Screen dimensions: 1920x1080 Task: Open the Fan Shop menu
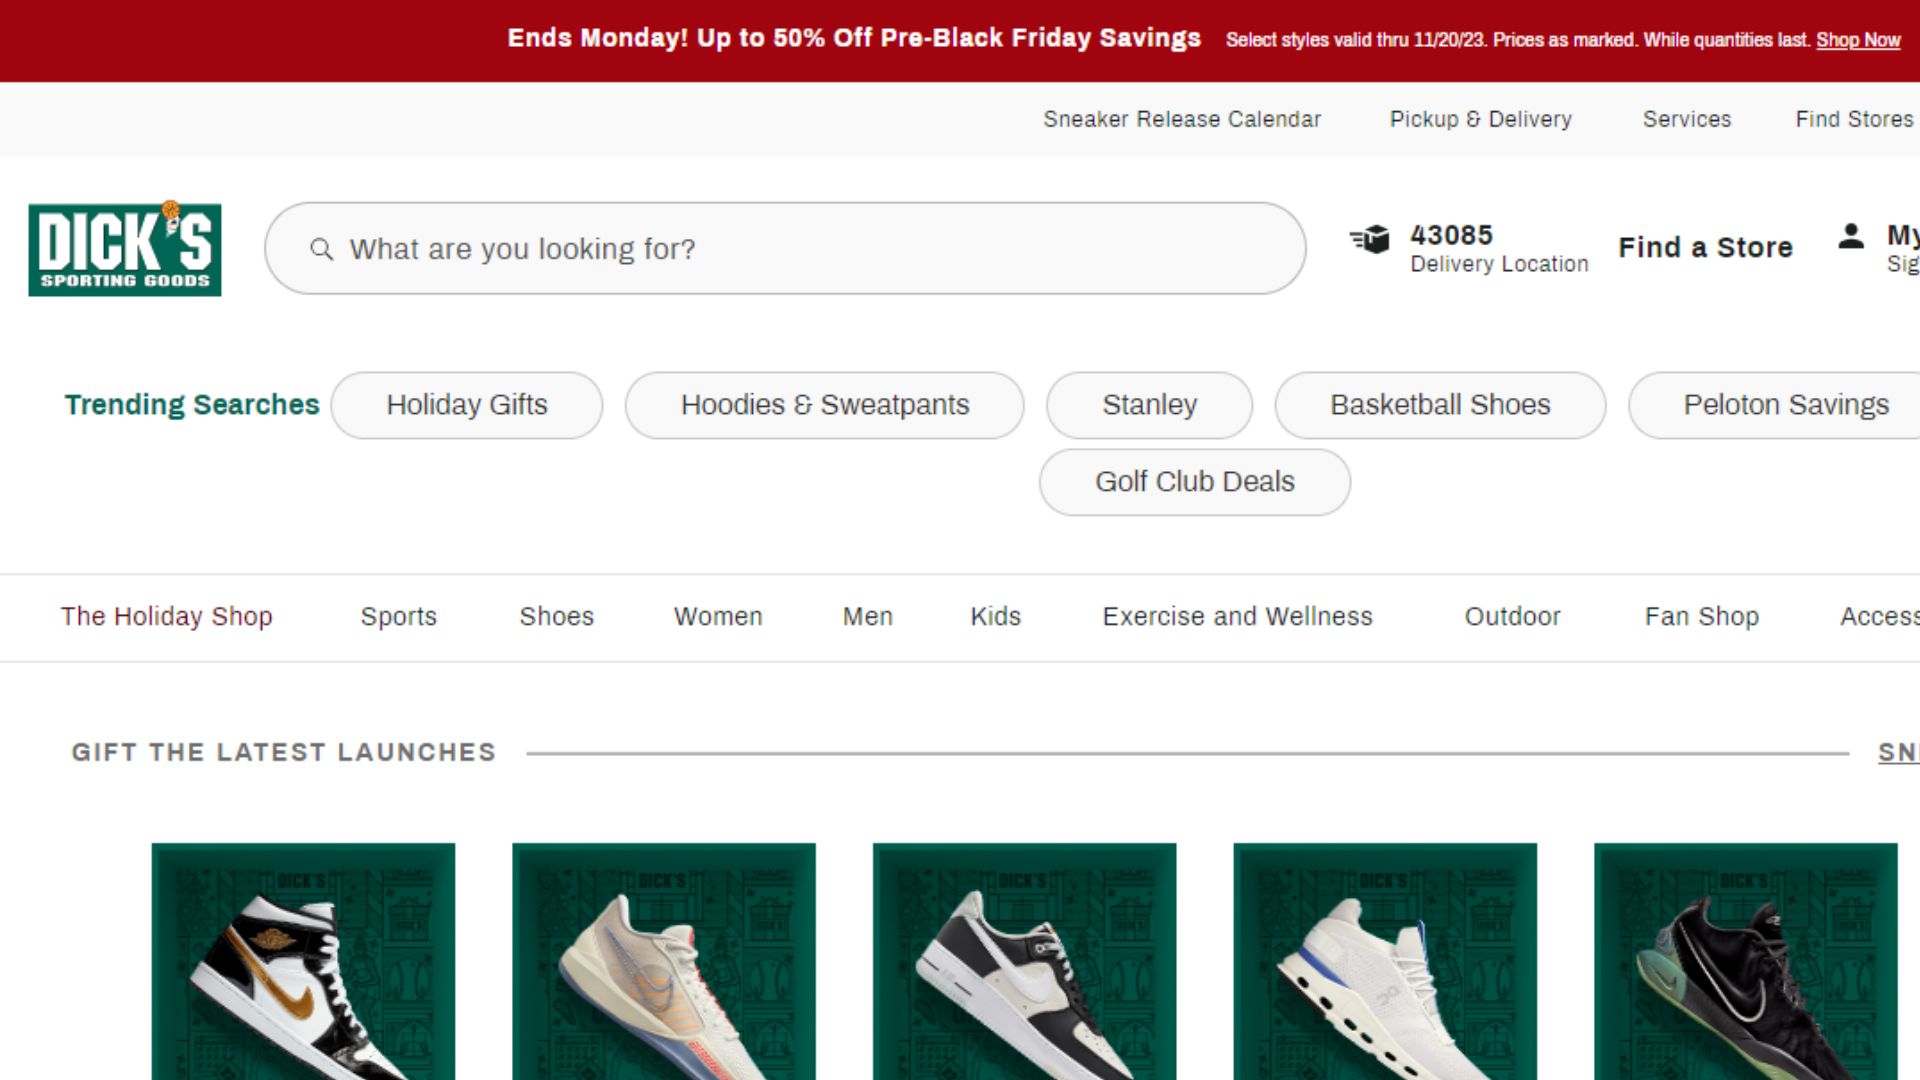tap(1702, 616)
